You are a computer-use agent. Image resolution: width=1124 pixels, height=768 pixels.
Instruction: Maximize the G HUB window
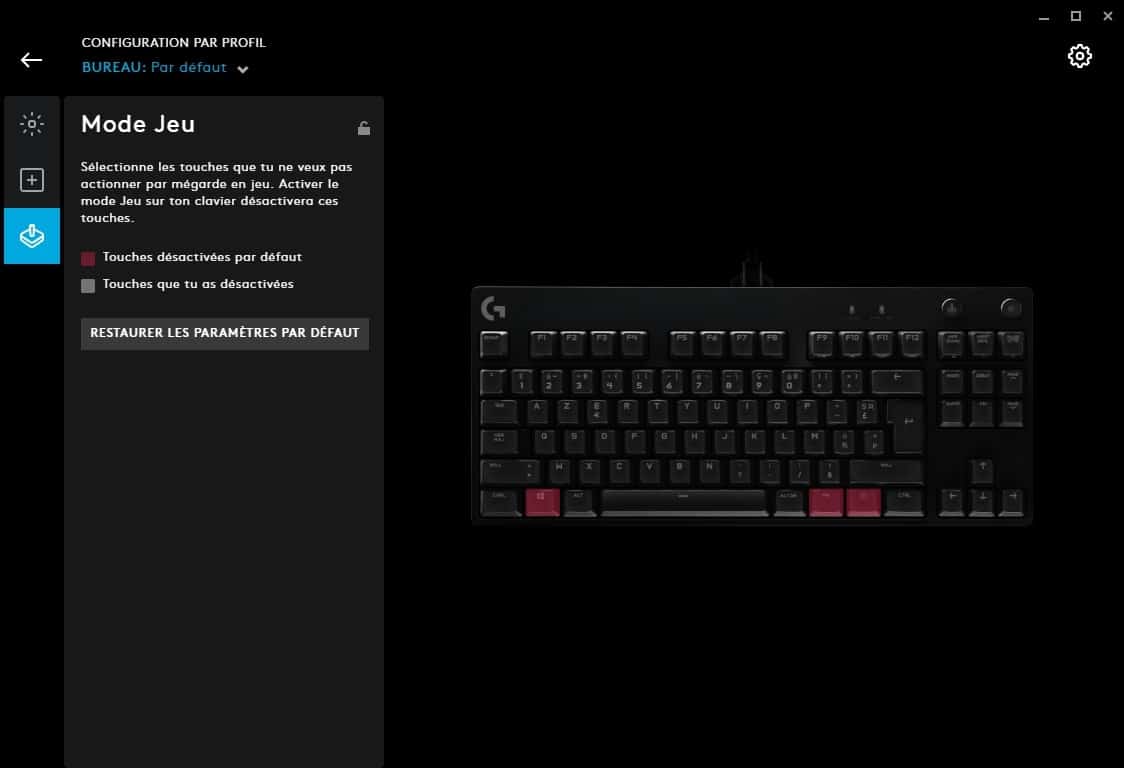pos(1075,16)
